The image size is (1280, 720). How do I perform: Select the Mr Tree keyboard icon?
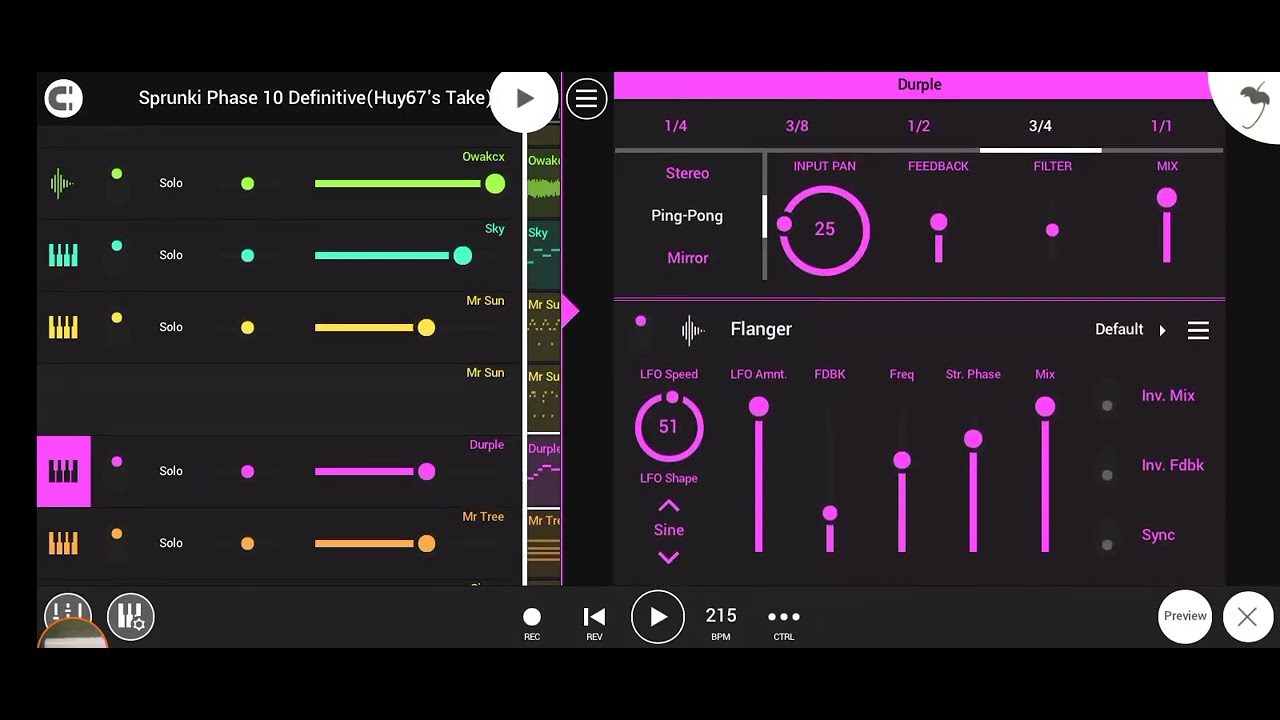[x=63, y=543]
